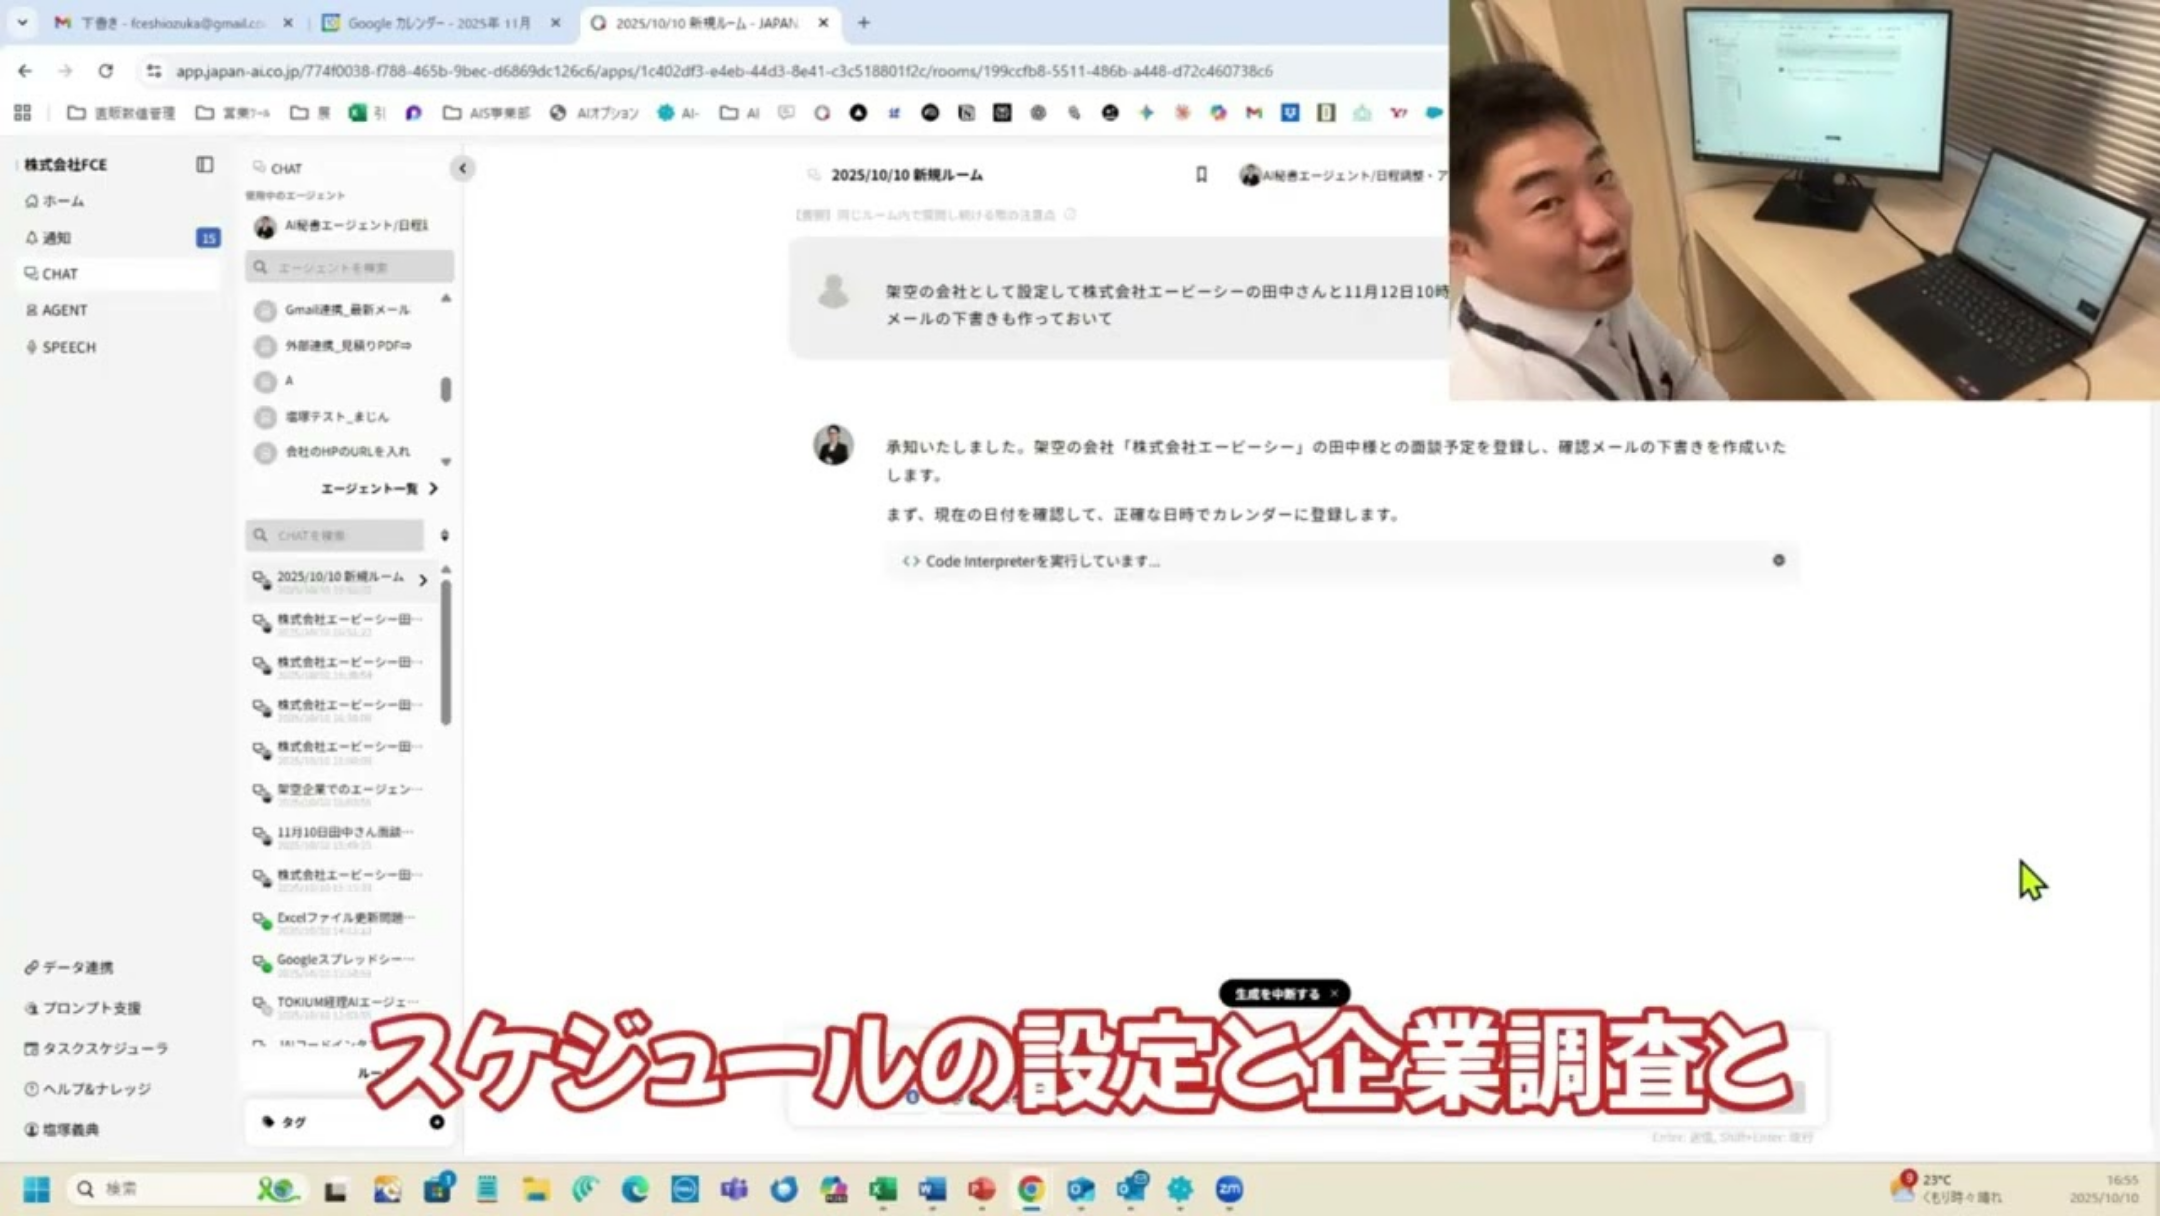Bookmark the 2025/10/10 新規ルーム chat
2160x1216 pixels.
coord(1201,175)
